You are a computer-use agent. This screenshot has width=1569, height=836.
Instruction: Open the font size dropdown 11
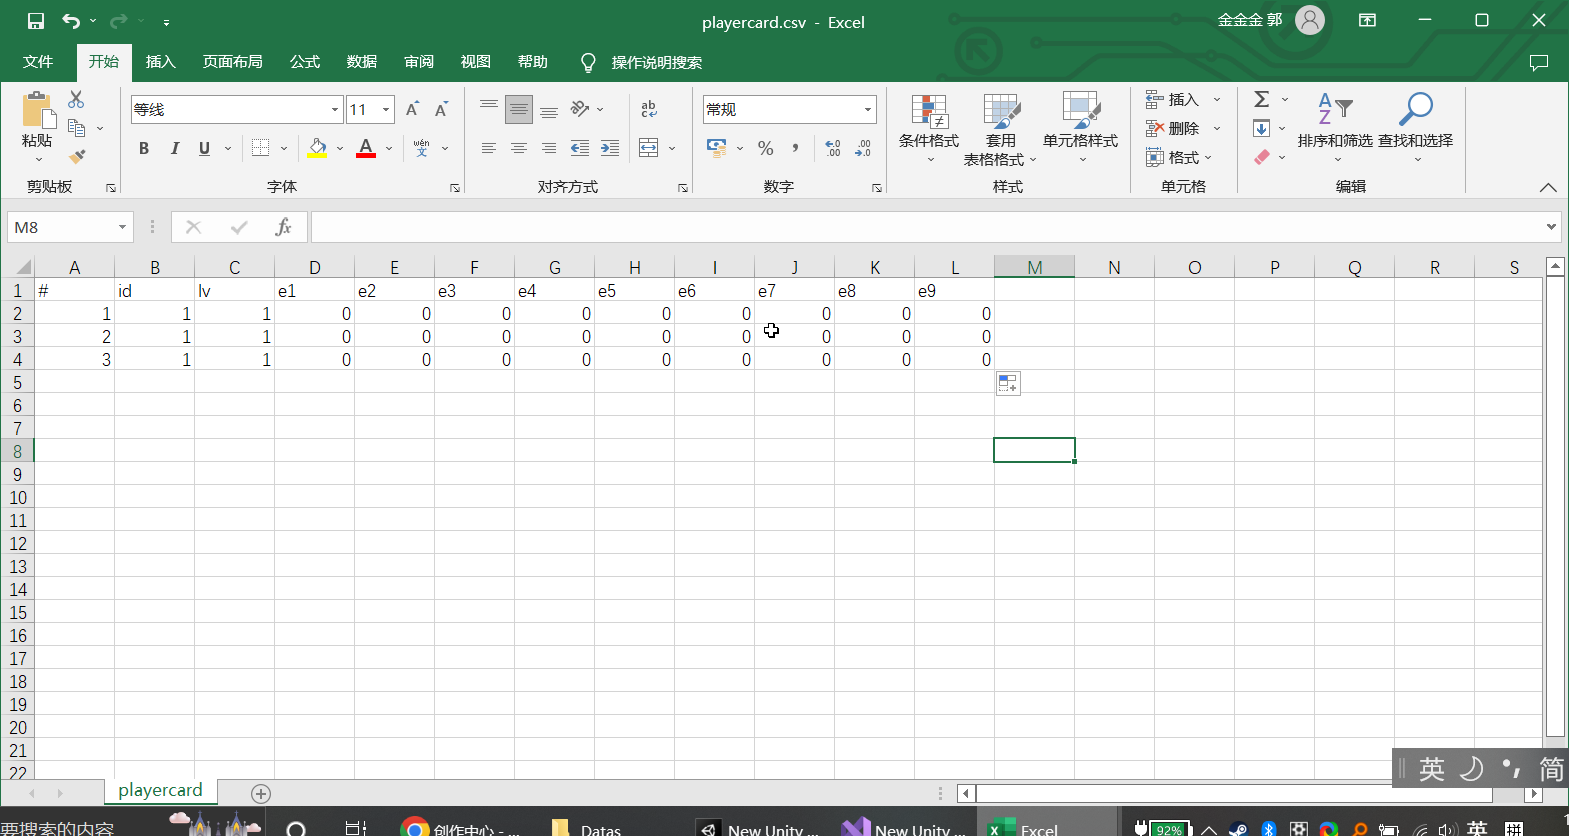[386, 109]
